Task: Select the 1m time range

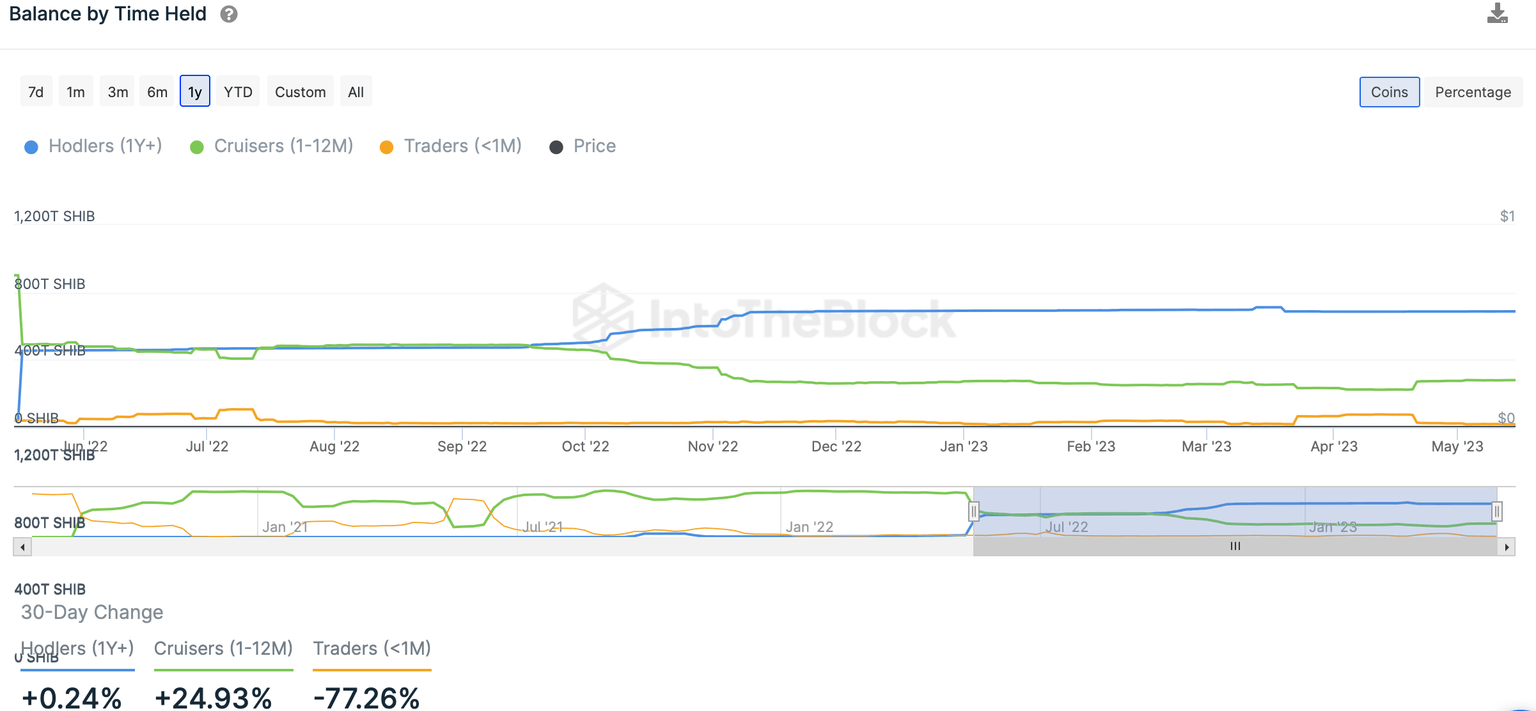Action: 76,92
